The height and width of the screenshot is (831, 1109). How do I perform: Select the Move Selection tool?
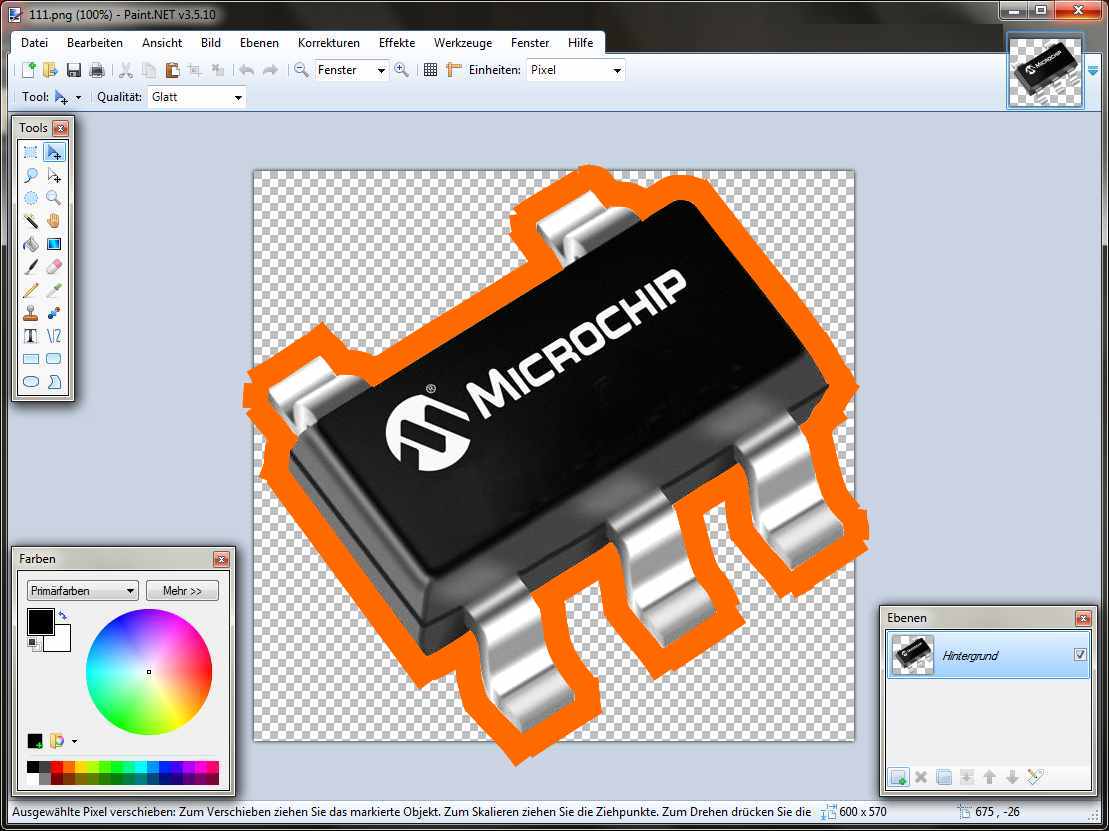pyautogui.click(x=54, y=175)
